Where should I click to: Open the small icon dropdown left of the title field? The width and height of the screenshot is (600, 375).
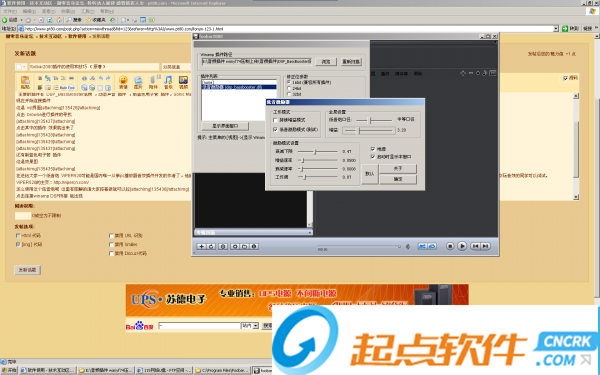[x=21, y=67]
